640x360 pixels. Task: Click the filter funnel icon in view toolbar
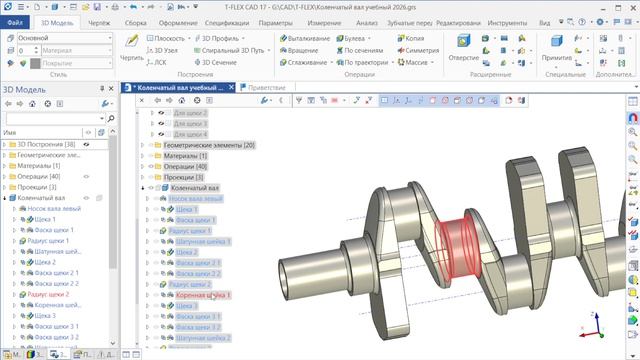tap(299, 100)
